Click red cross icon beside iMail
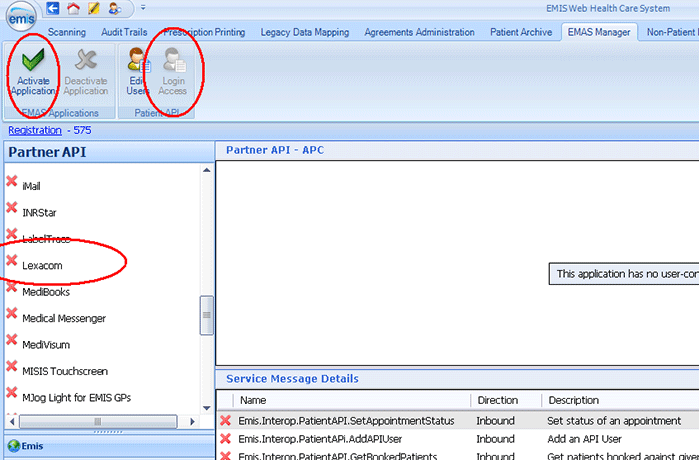Image resolution: width=699 pixels, height=460 pixels. 12,181
